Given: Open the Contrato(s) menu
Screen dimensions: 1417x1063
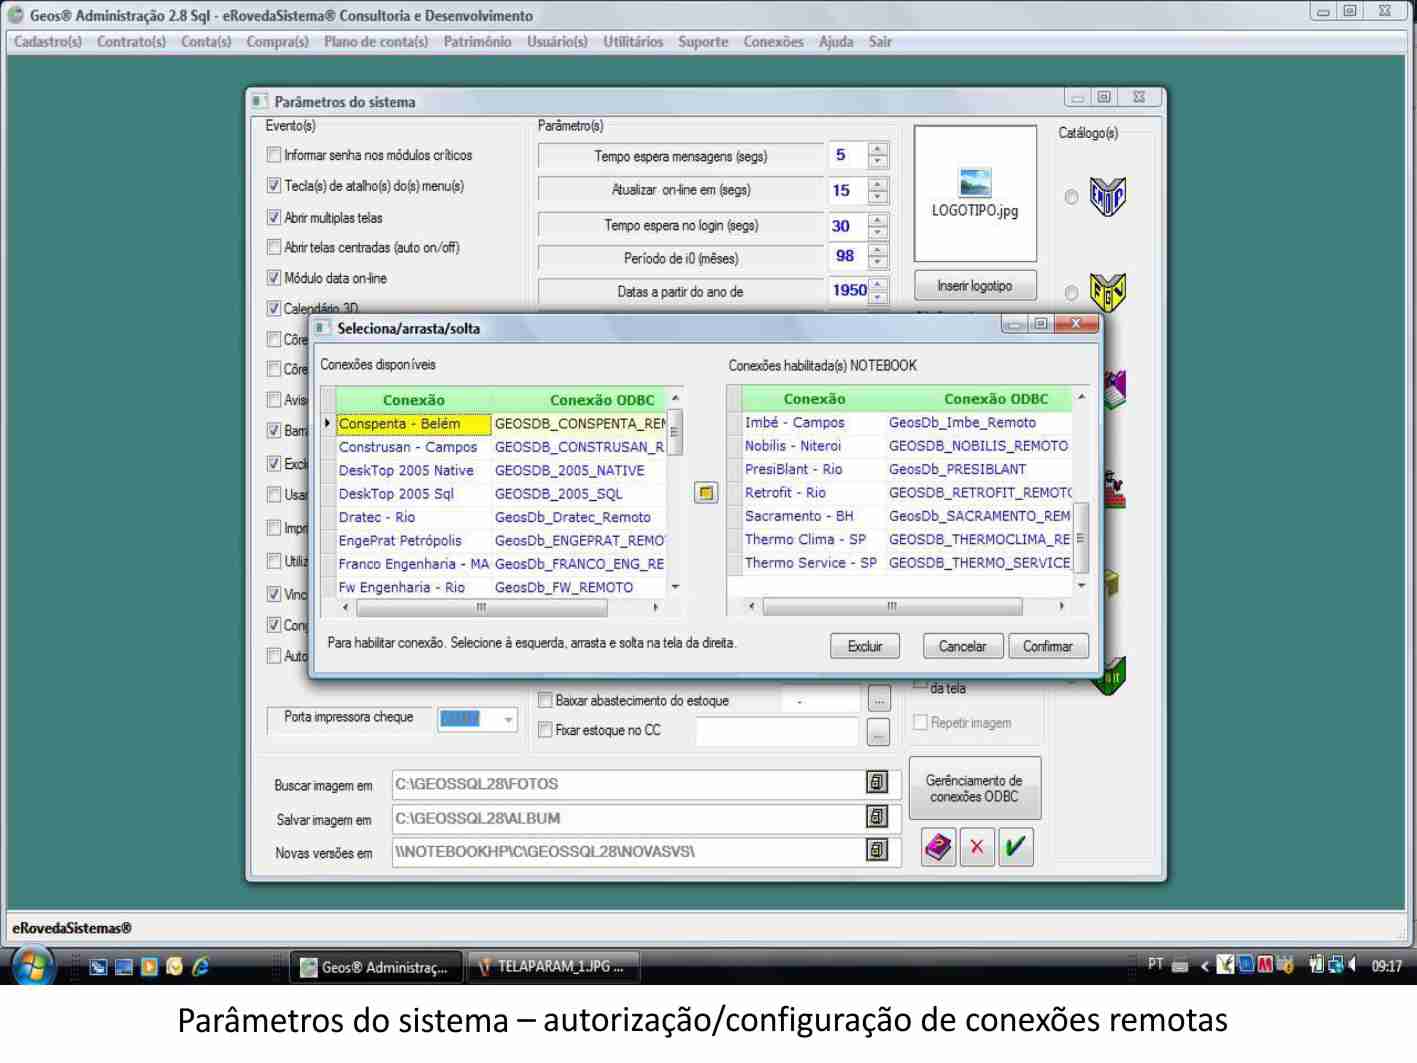Looking at the screenshot, I should point(131,42).
